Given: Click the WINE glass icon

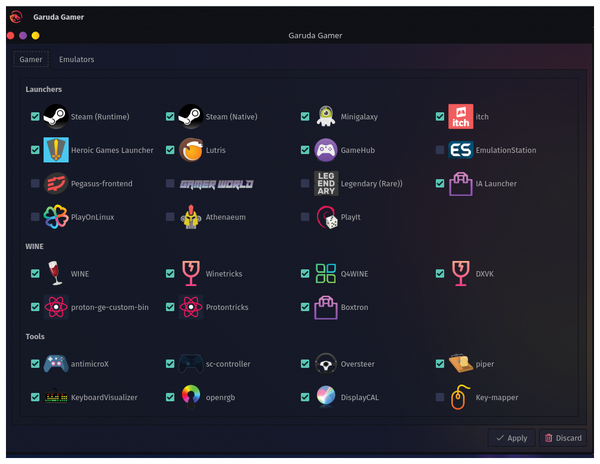Looking at the screenshot, I should (55, 273).
